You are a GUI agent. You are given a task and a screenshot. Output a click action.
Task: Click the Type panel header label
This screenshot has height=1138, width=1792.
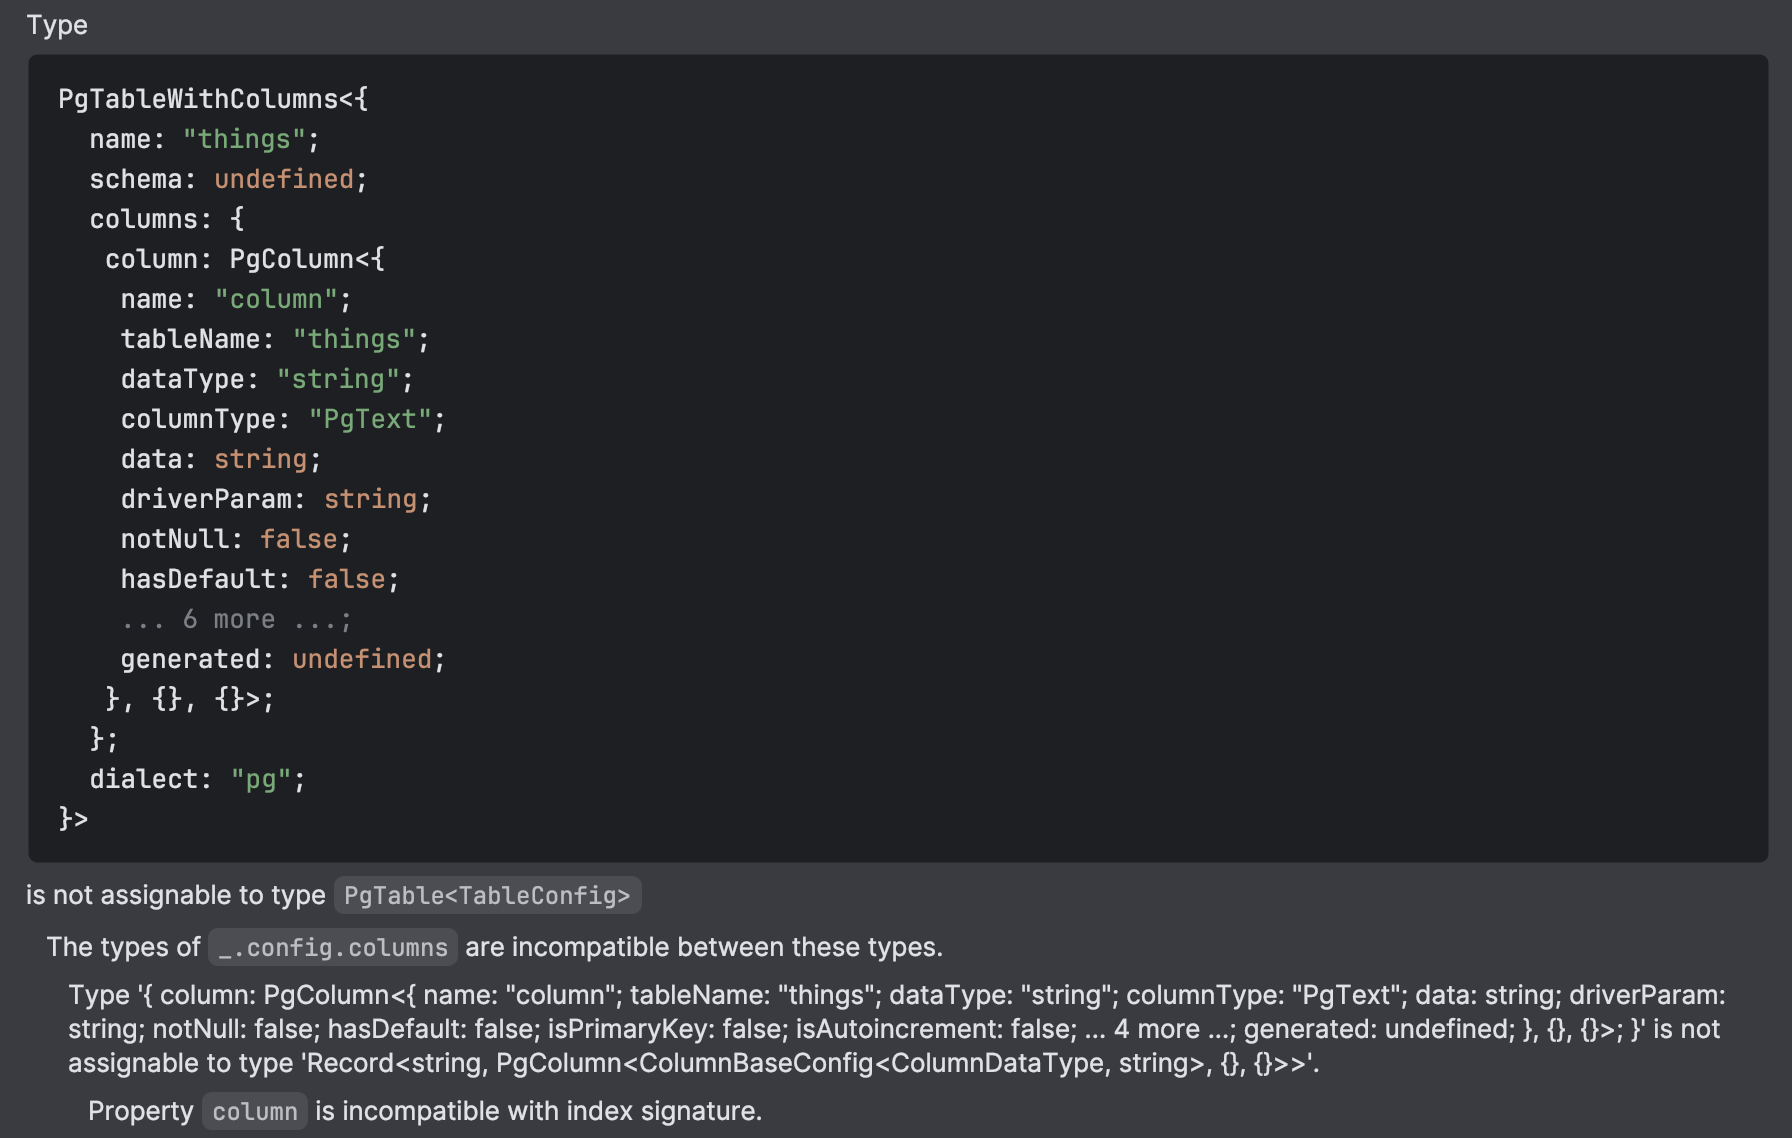[57, 25]
